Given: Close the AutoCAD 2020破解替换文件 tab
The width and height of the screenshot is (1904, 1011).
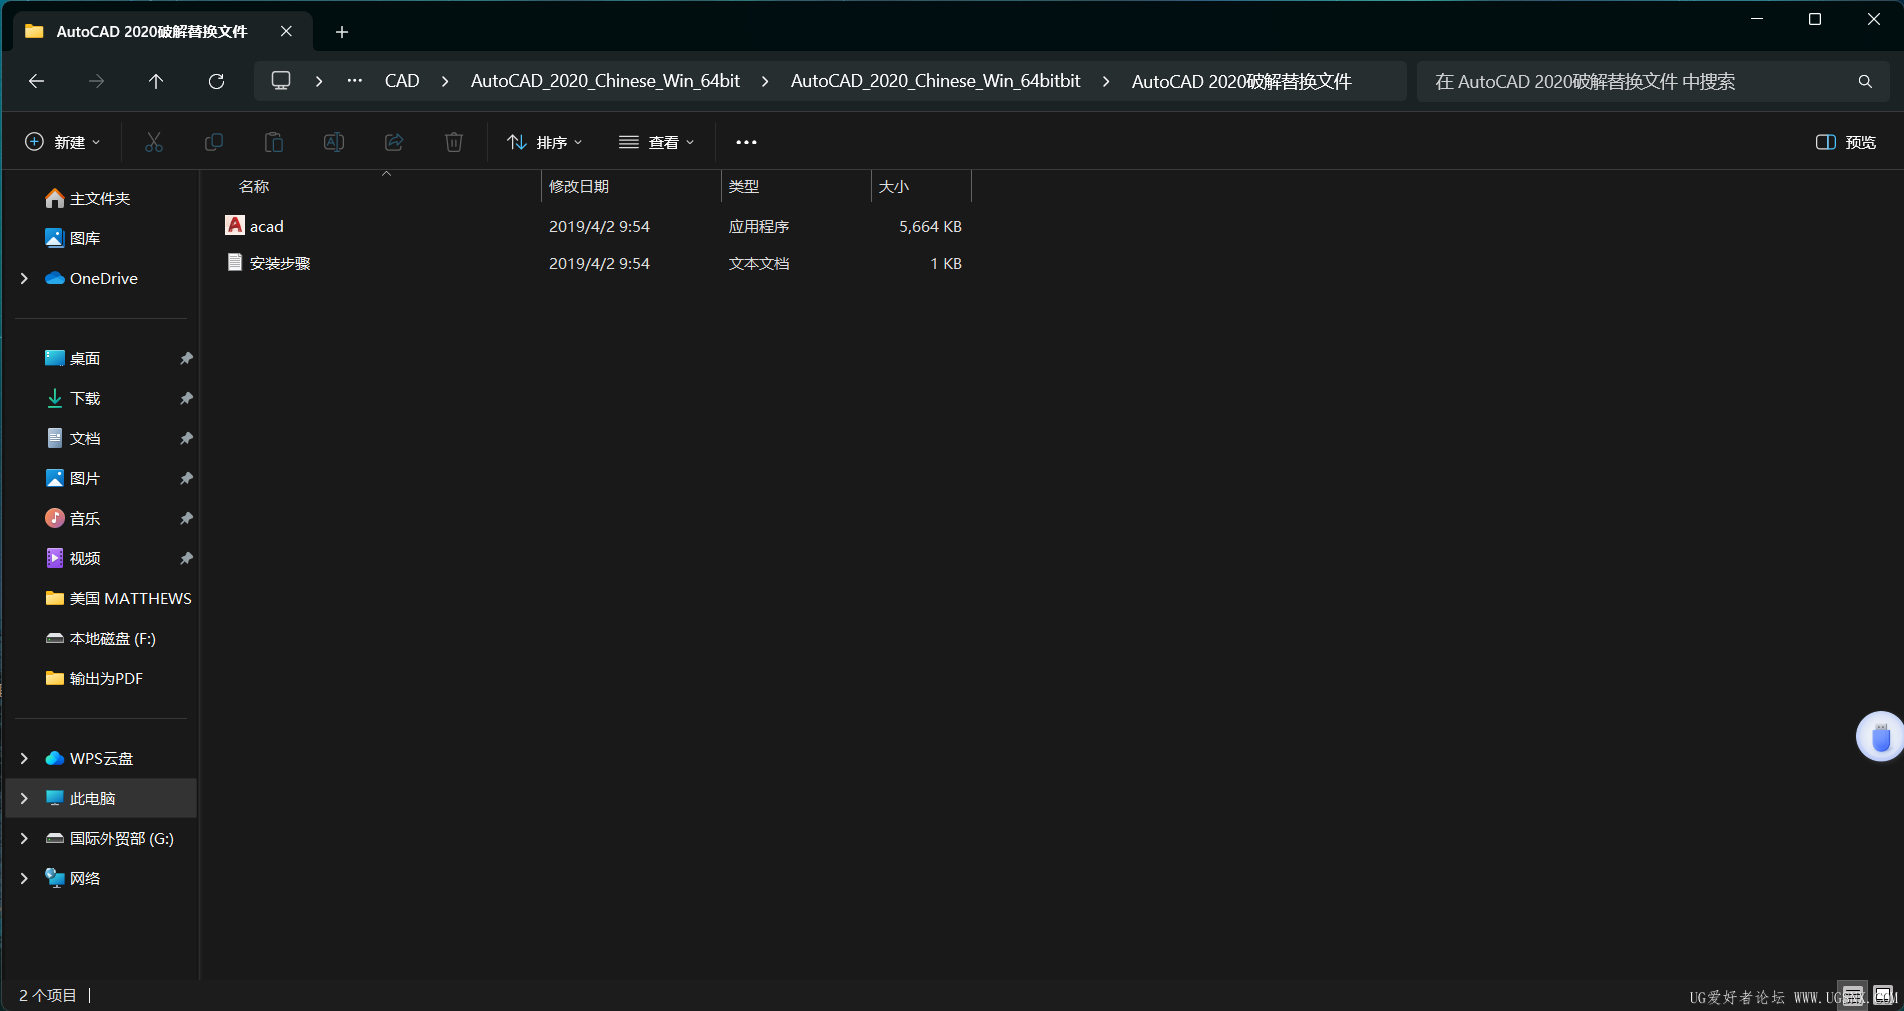Looking at the screenshot, I should pos(286,31).
